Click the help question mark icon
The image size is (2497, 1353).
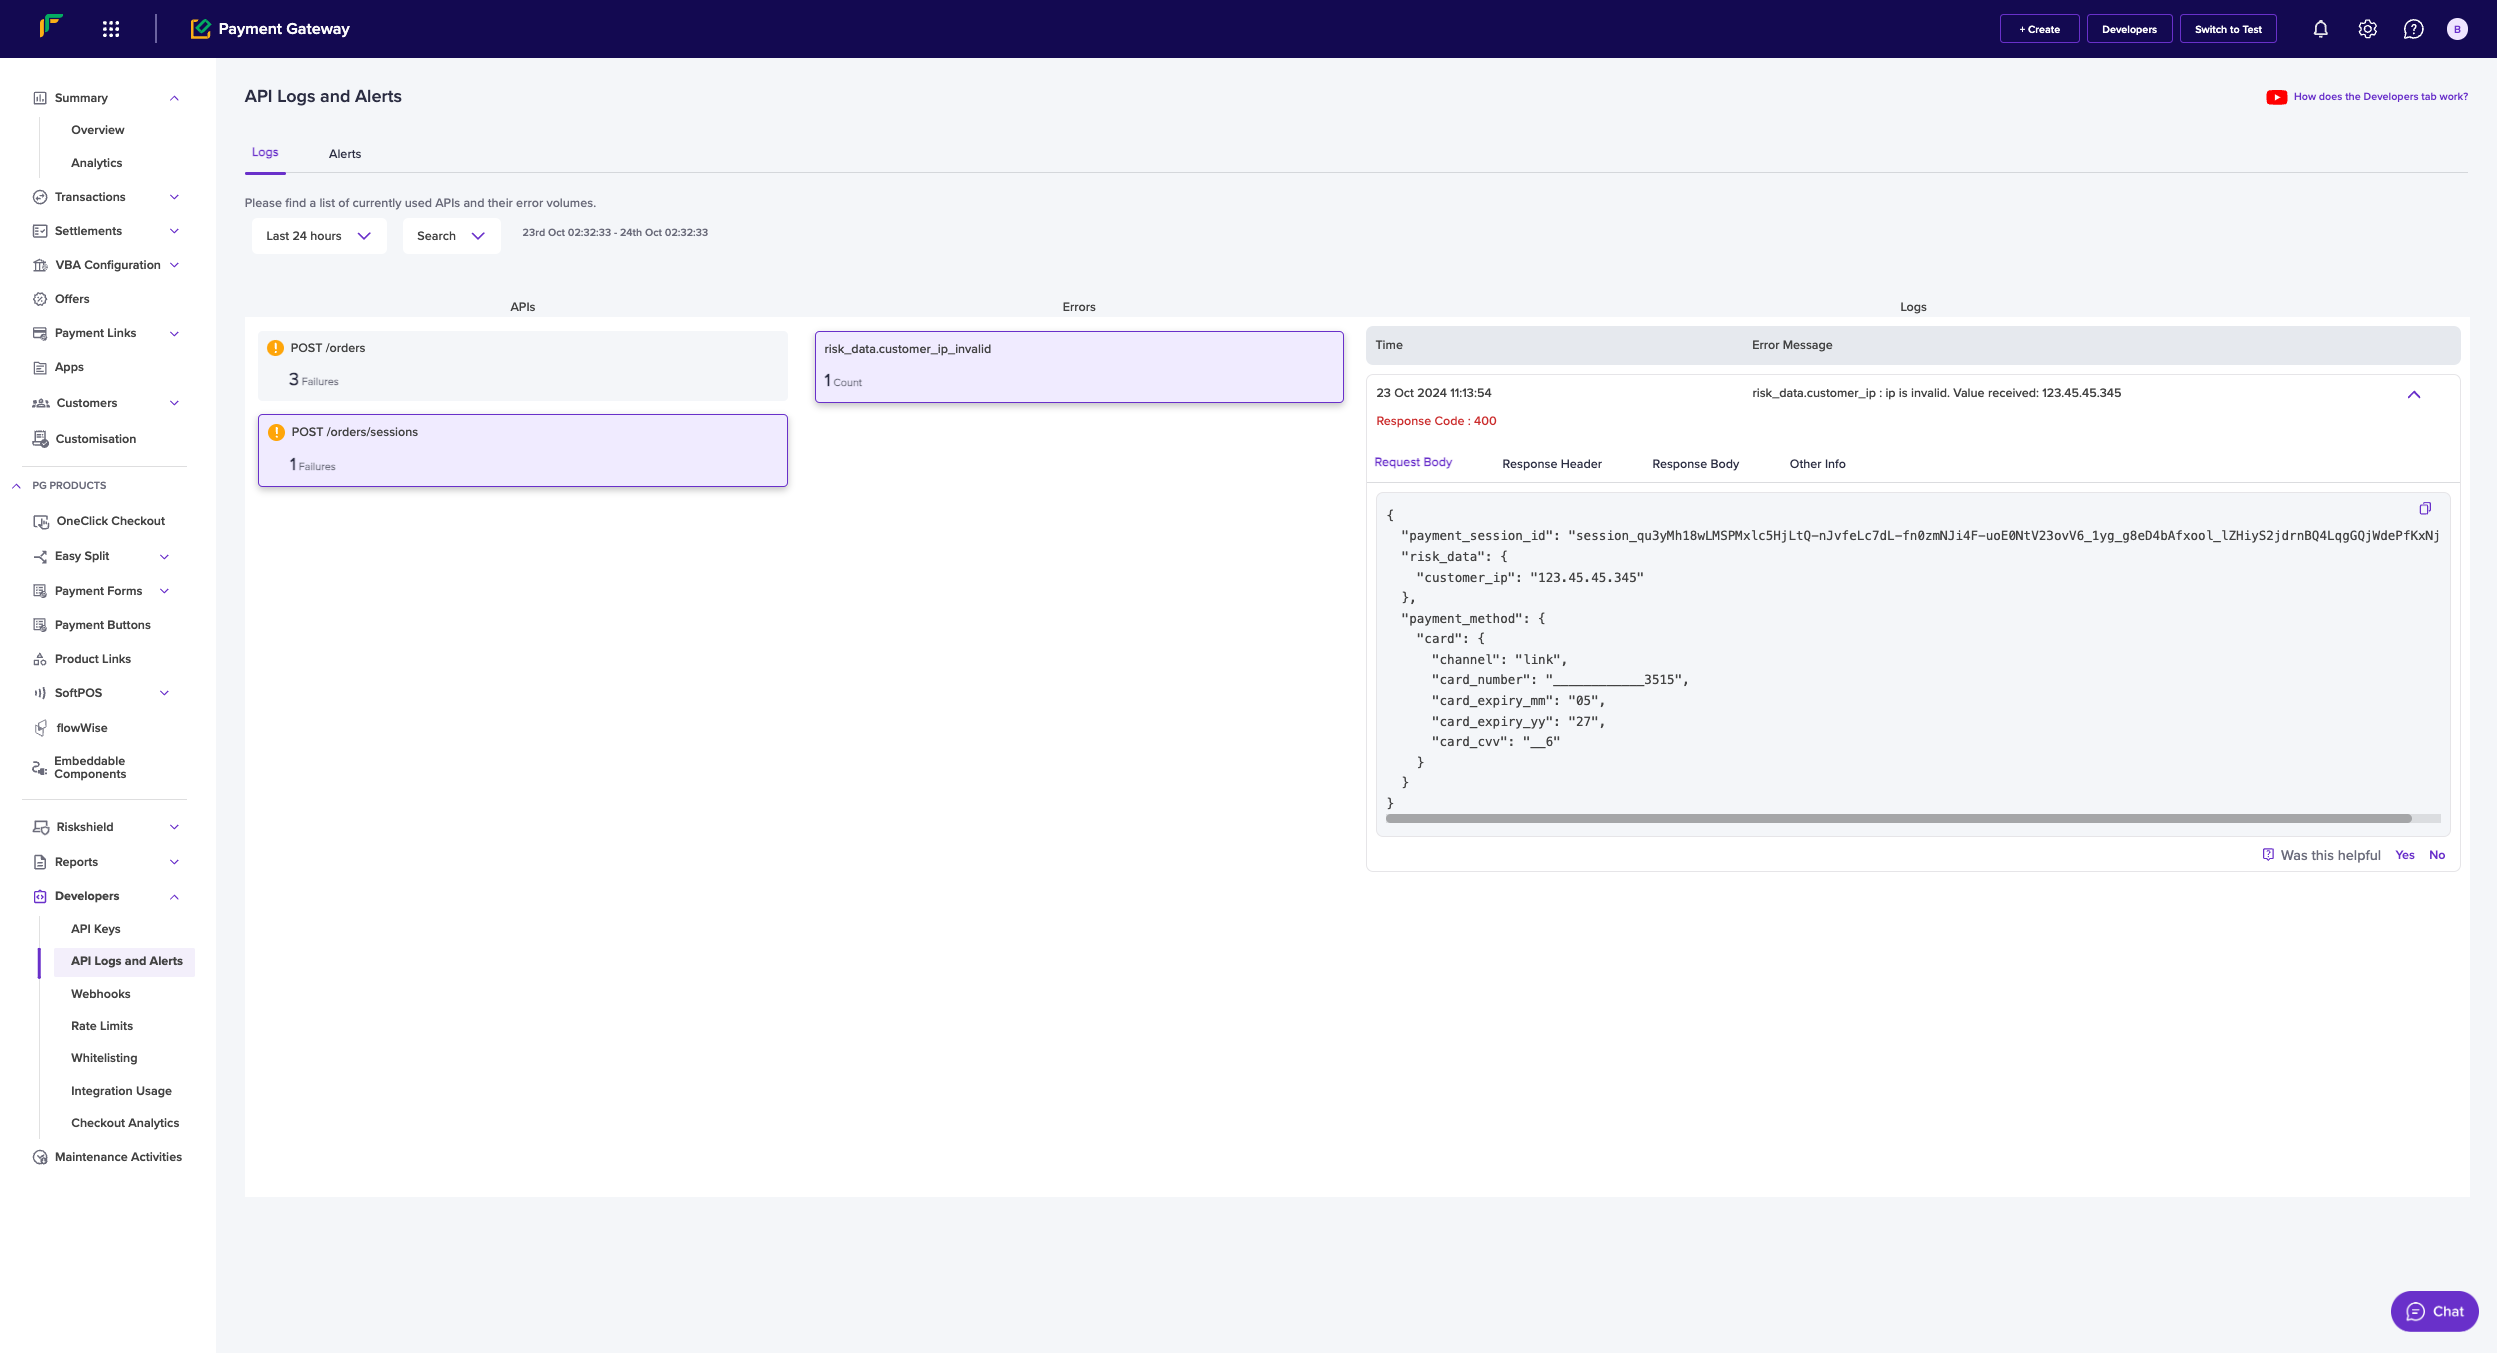pyautogui.click(x=2413, y=29)
